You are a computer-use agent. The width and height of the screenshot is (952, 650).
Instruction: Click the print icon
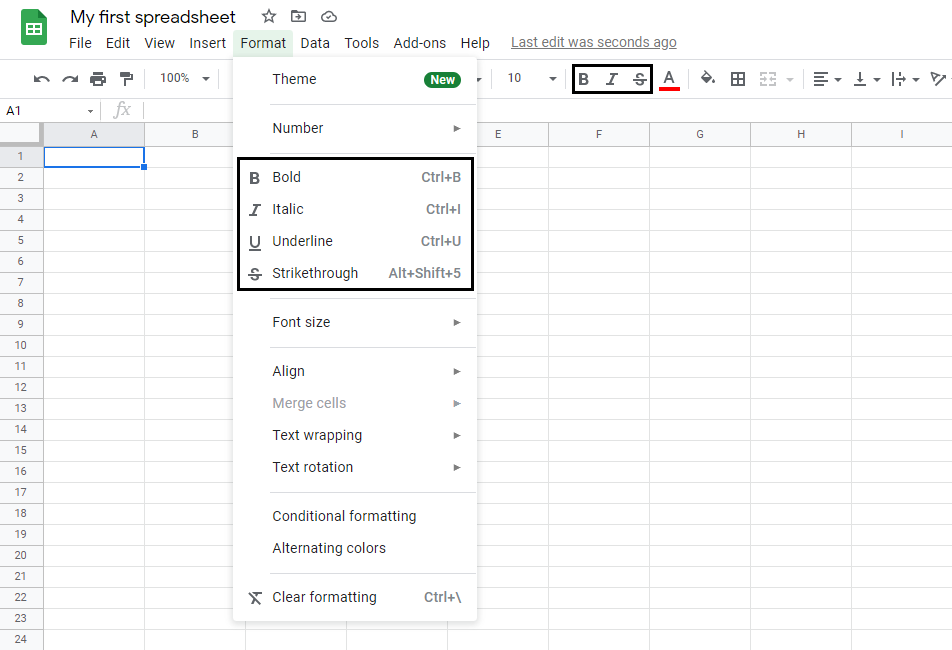[x=98, y=79]
